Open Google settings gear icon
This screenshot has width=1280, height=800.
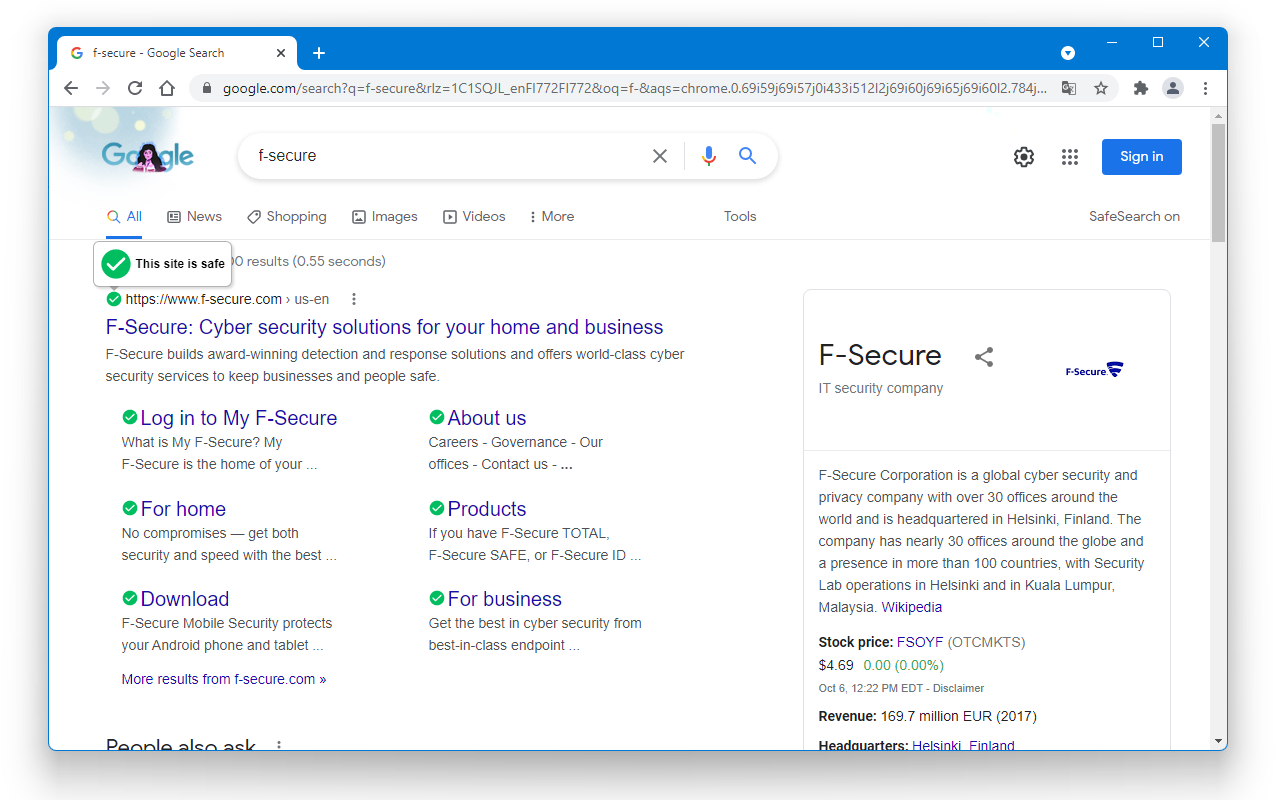click(1024, 157)
